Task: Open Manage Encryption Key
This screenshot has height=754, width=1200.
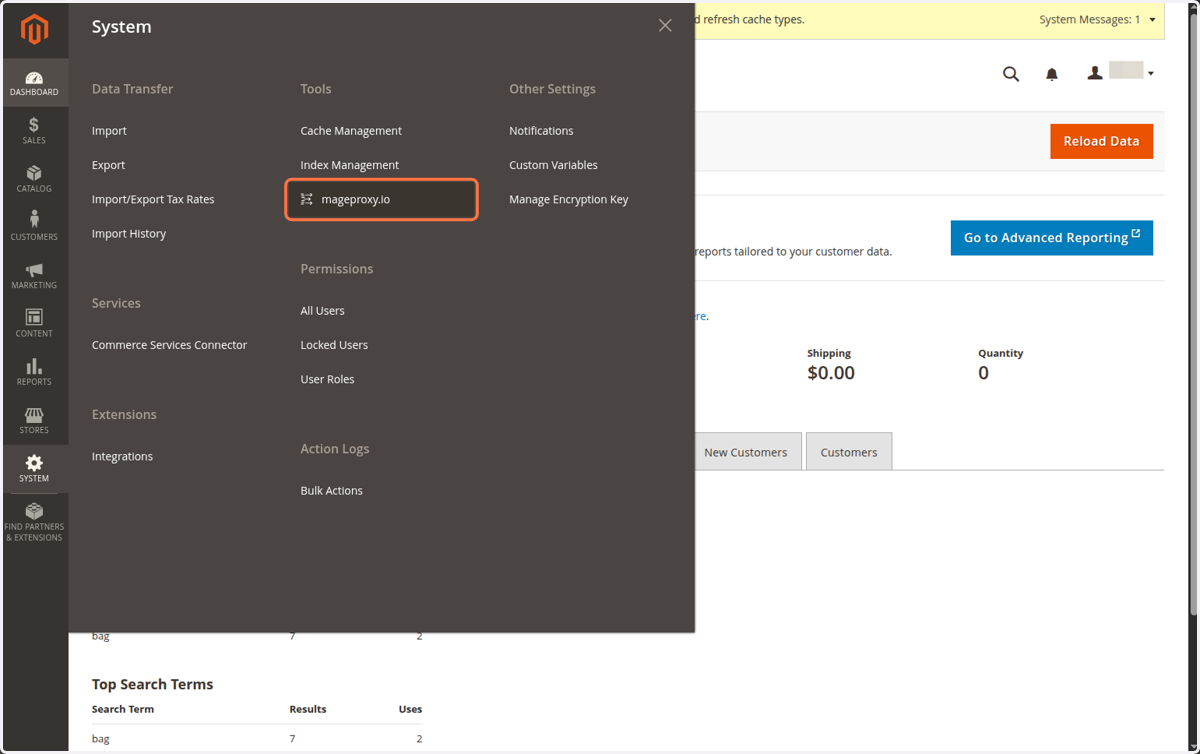Action: coord(569,199)
